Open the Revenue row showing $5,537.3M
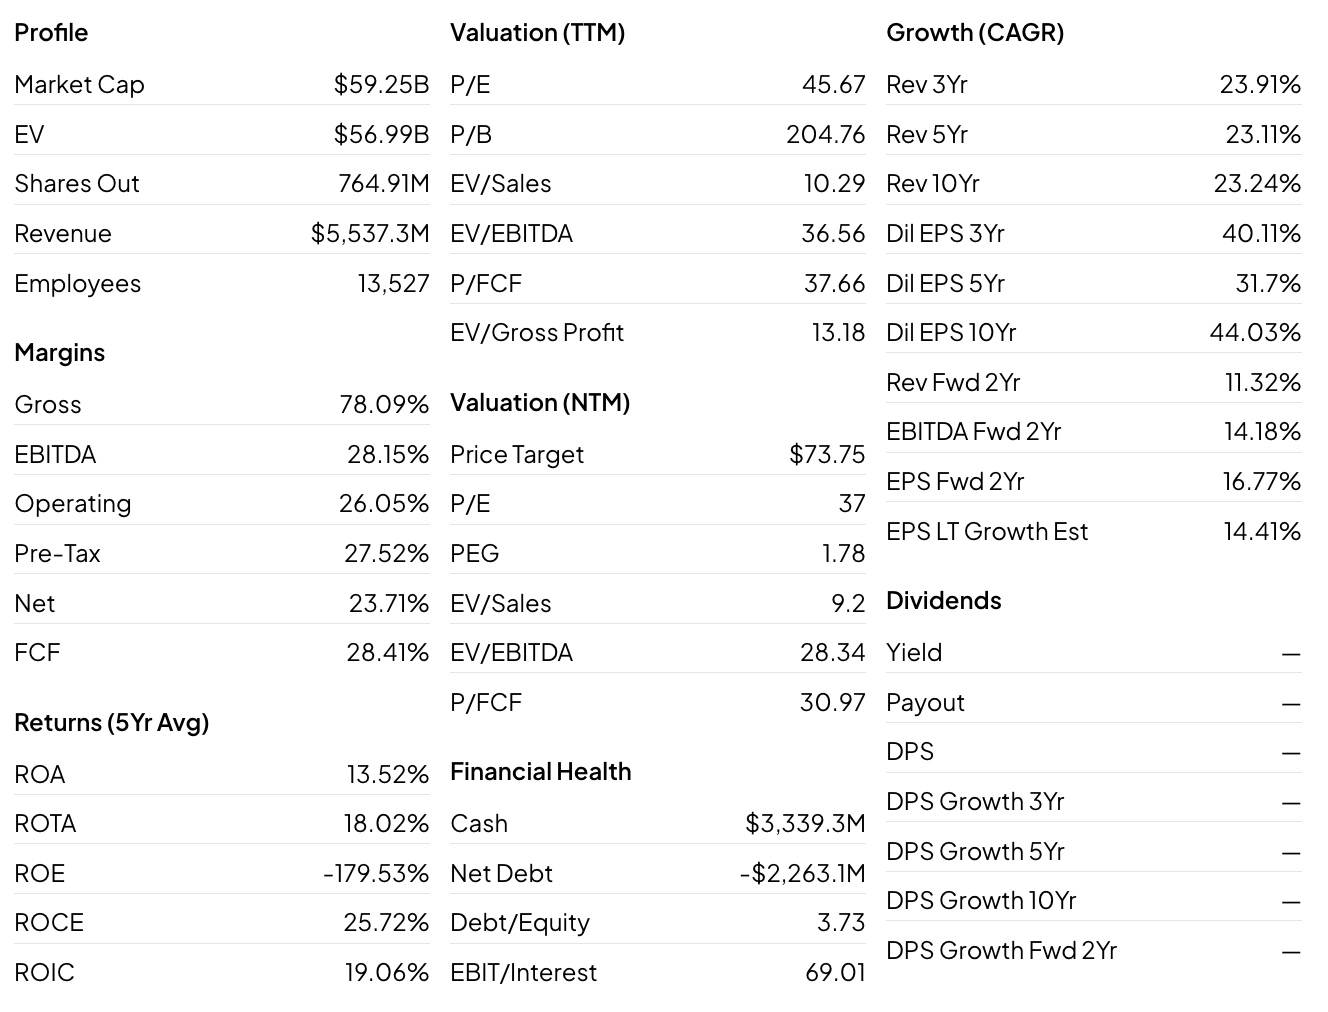 pyautogui.click(x=222, y=234)
